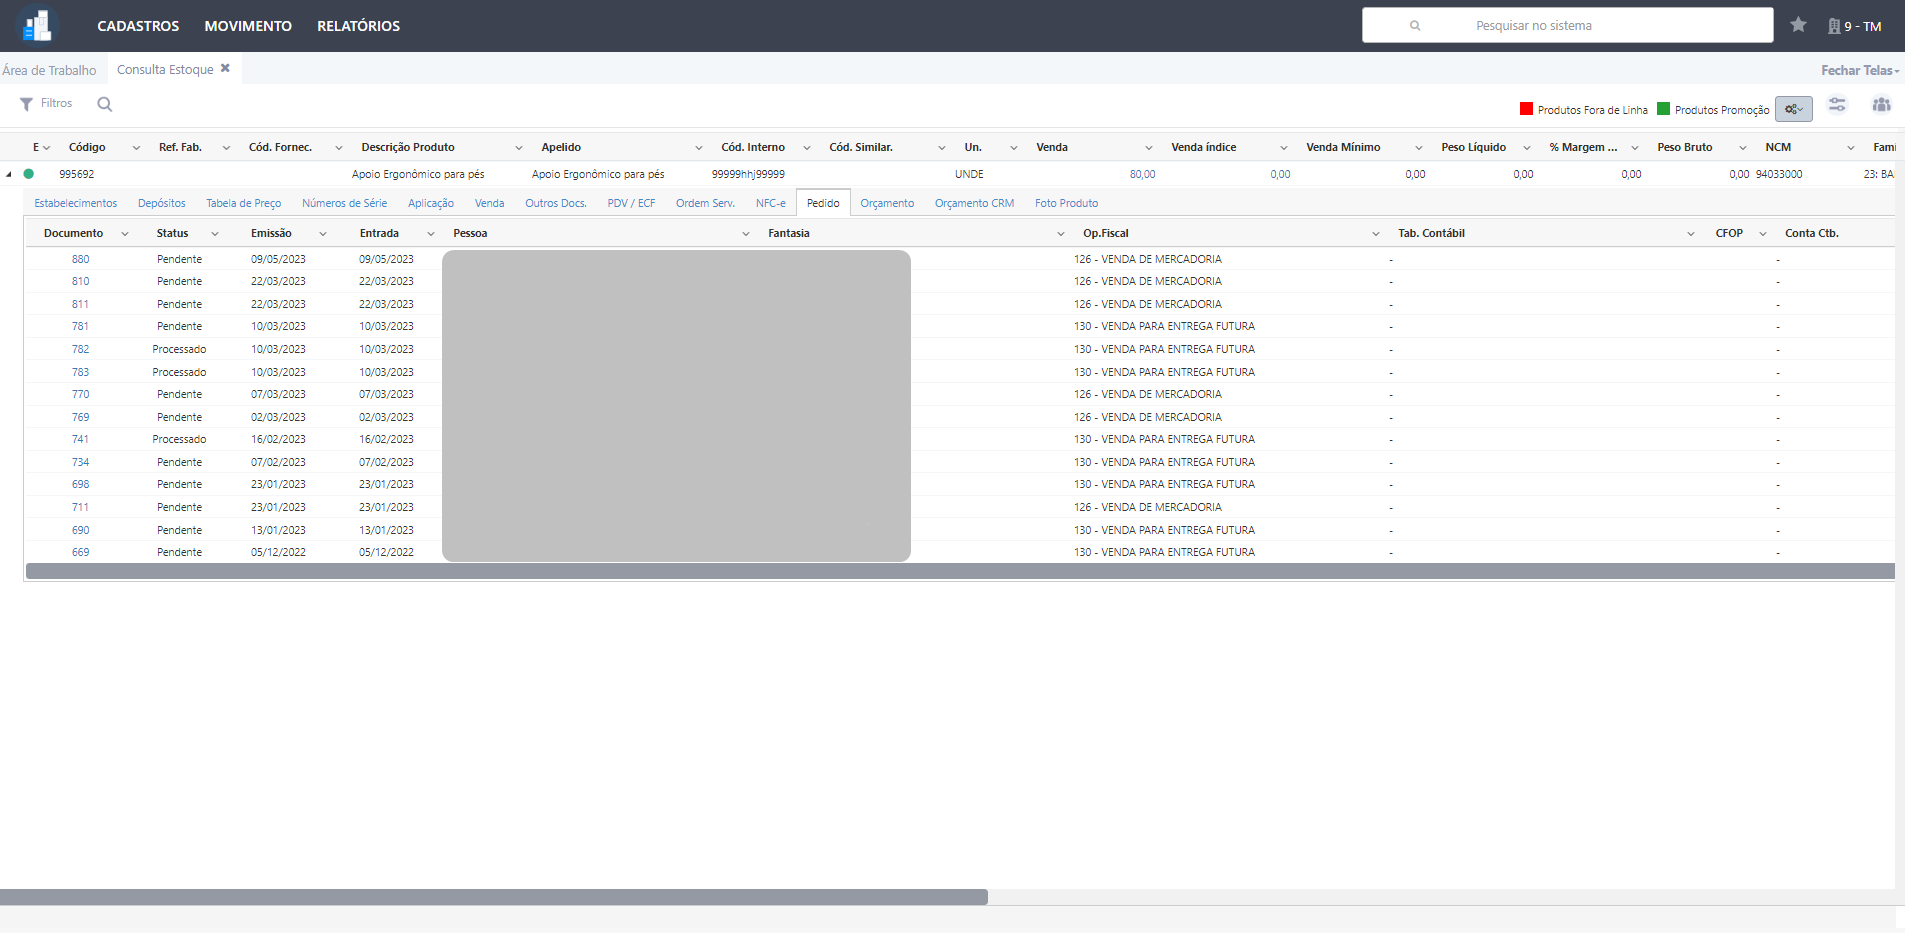1905x933 pixels.
Task: Open the Números de Série tab
Action: [x=344, y=203]
